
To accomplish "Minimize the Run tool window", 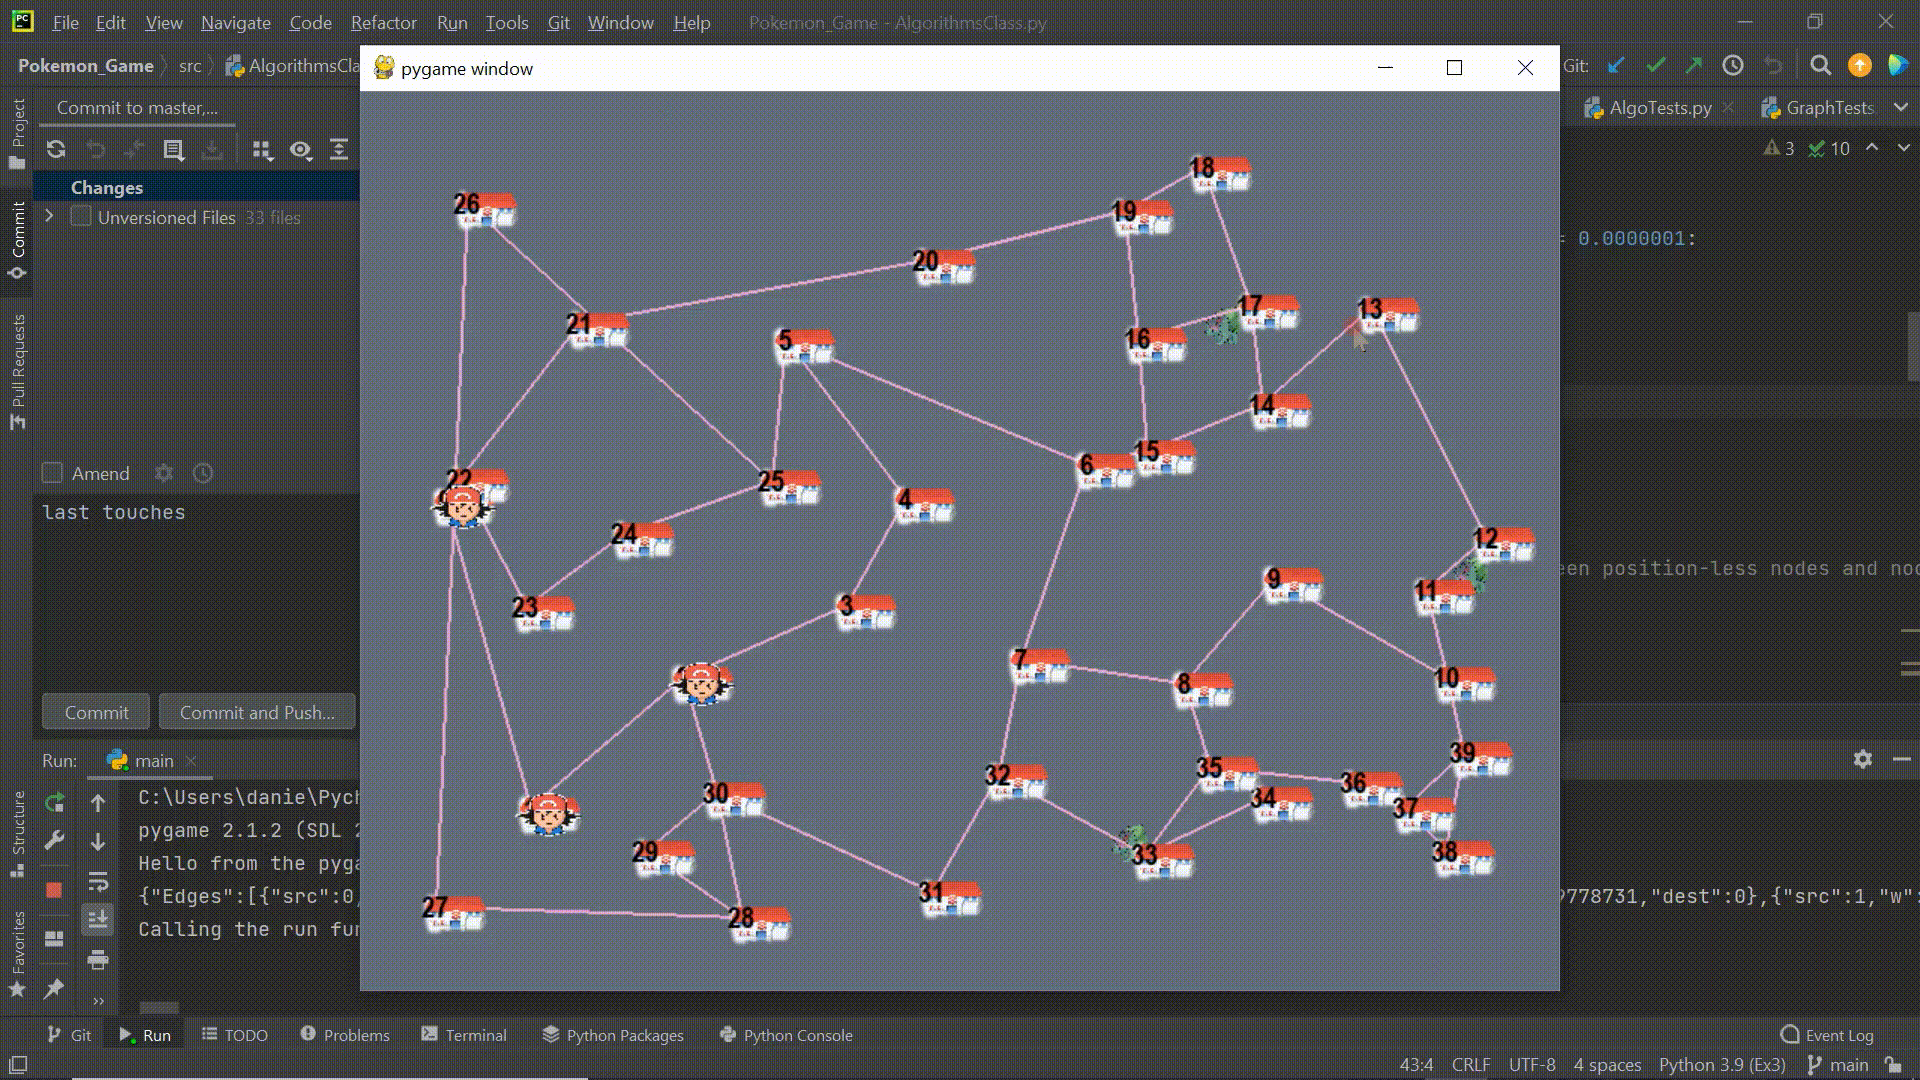I will pyautogui.click(x=1902, y=760).
